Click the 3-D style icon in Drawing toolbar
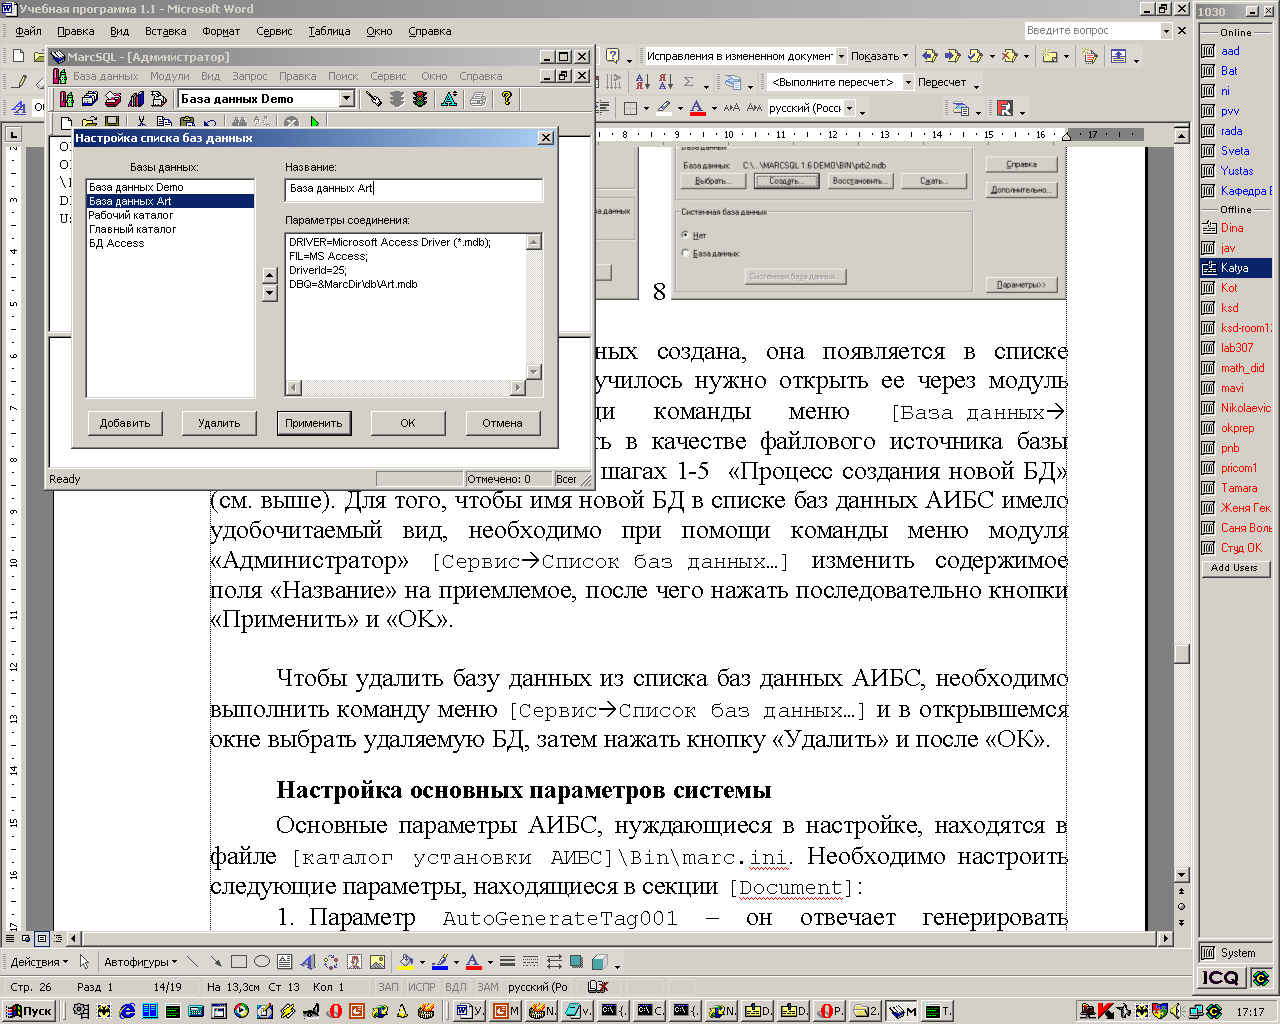The height and width of the screenshot is (1024, 1280). point(598,962)
